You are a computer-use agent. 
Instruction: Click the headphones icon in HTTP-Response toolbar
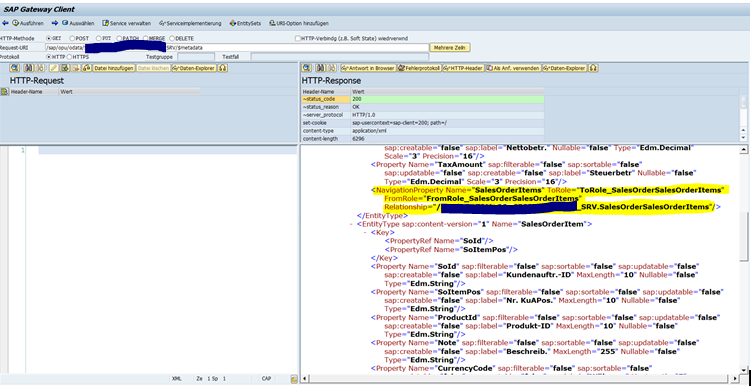point(593,68)
